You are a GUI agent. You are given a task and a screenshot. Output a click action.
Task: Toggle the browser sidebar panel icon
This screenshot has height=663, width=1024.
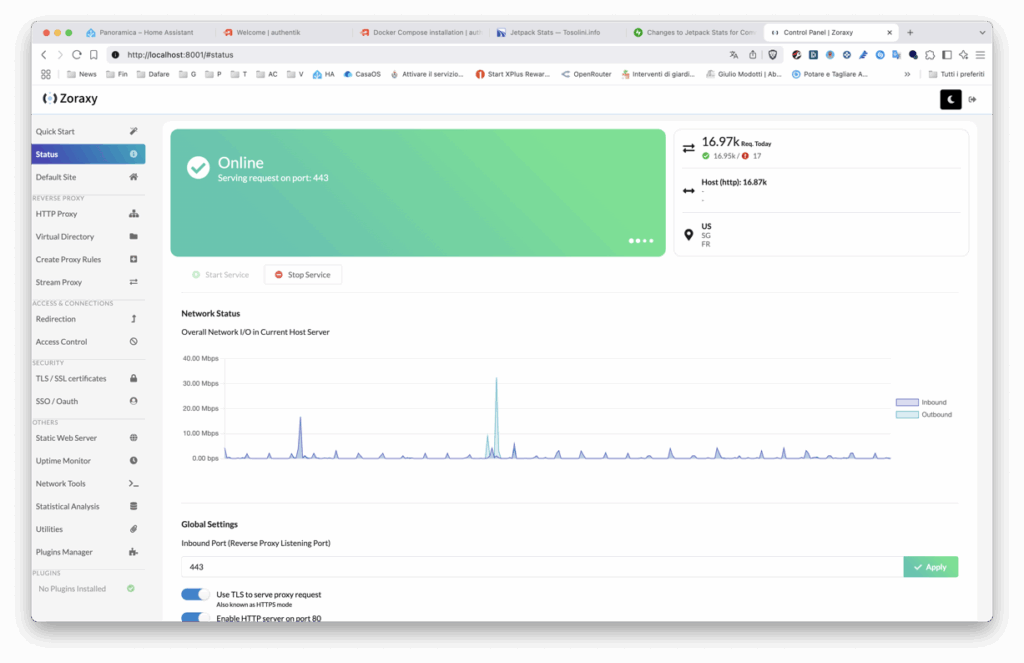click(947, 55)
